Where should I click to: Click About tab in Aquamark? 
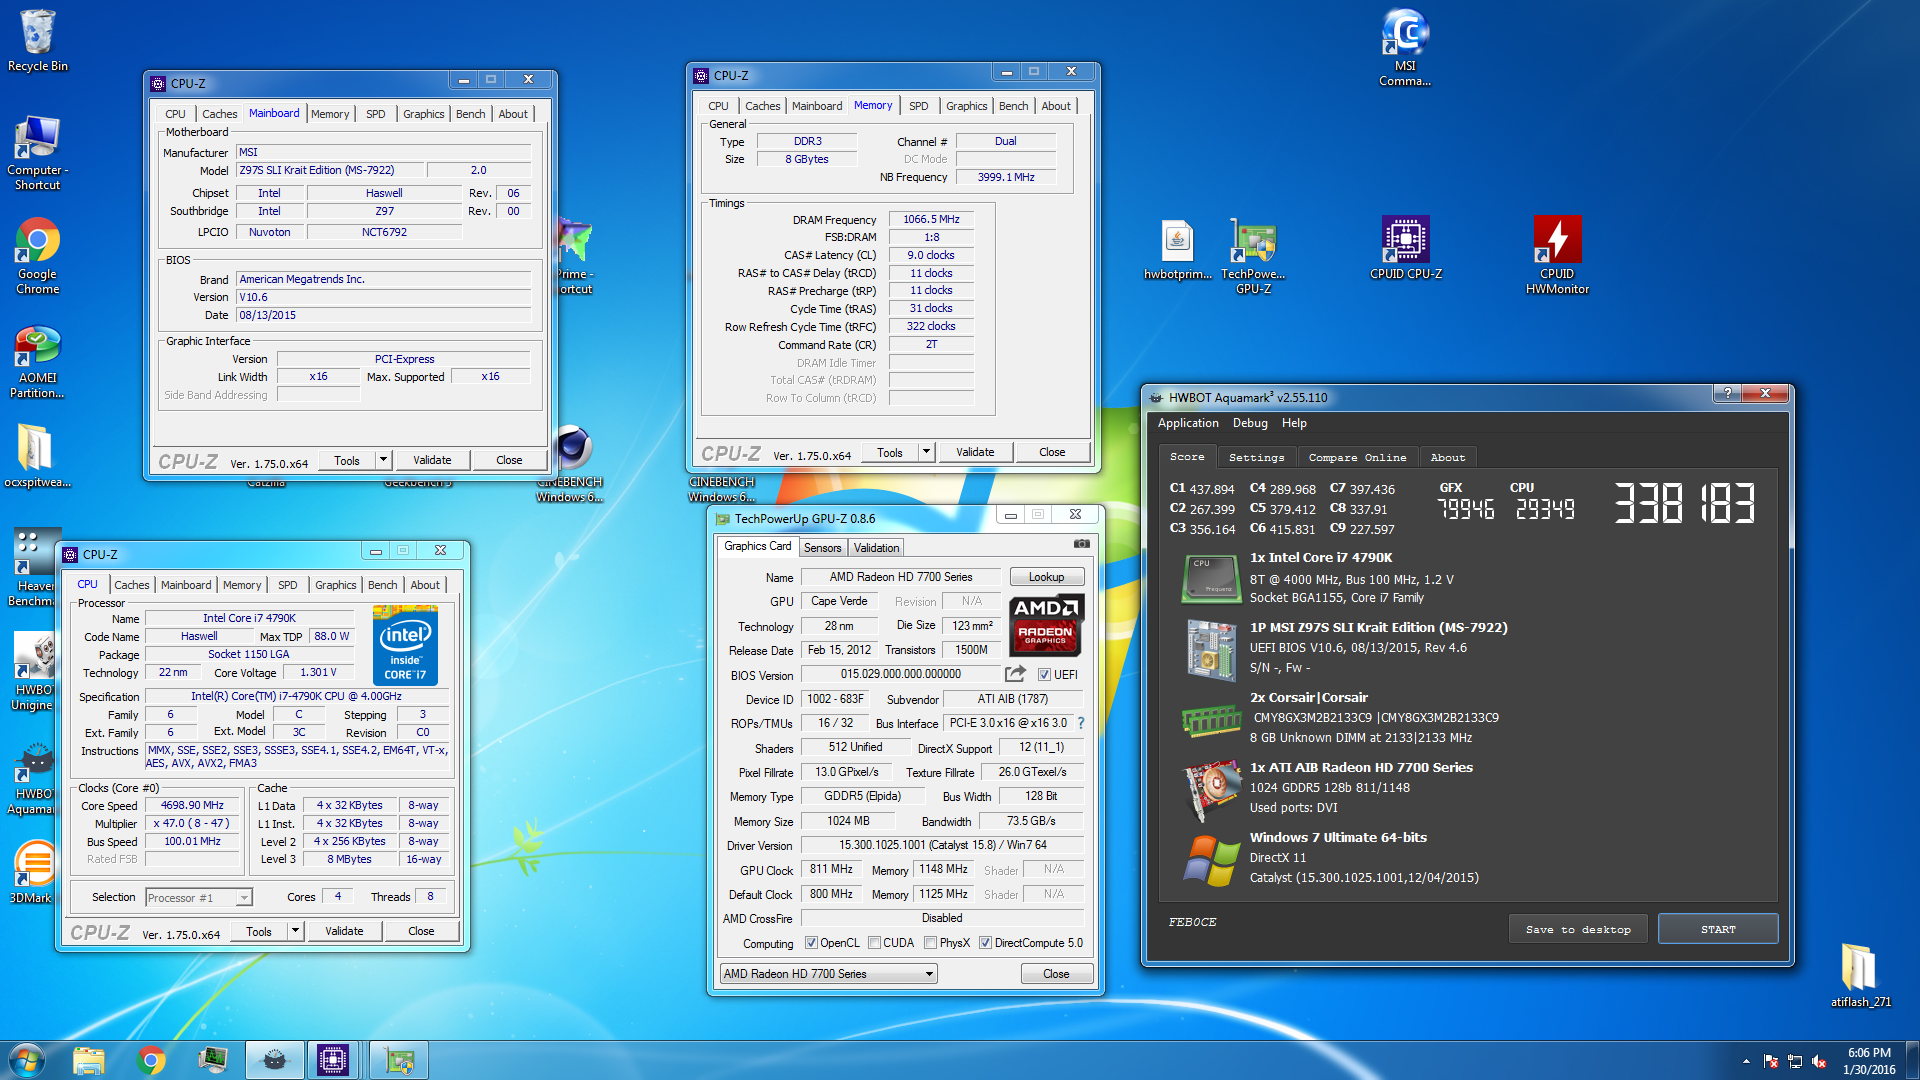click(1447, 457)
